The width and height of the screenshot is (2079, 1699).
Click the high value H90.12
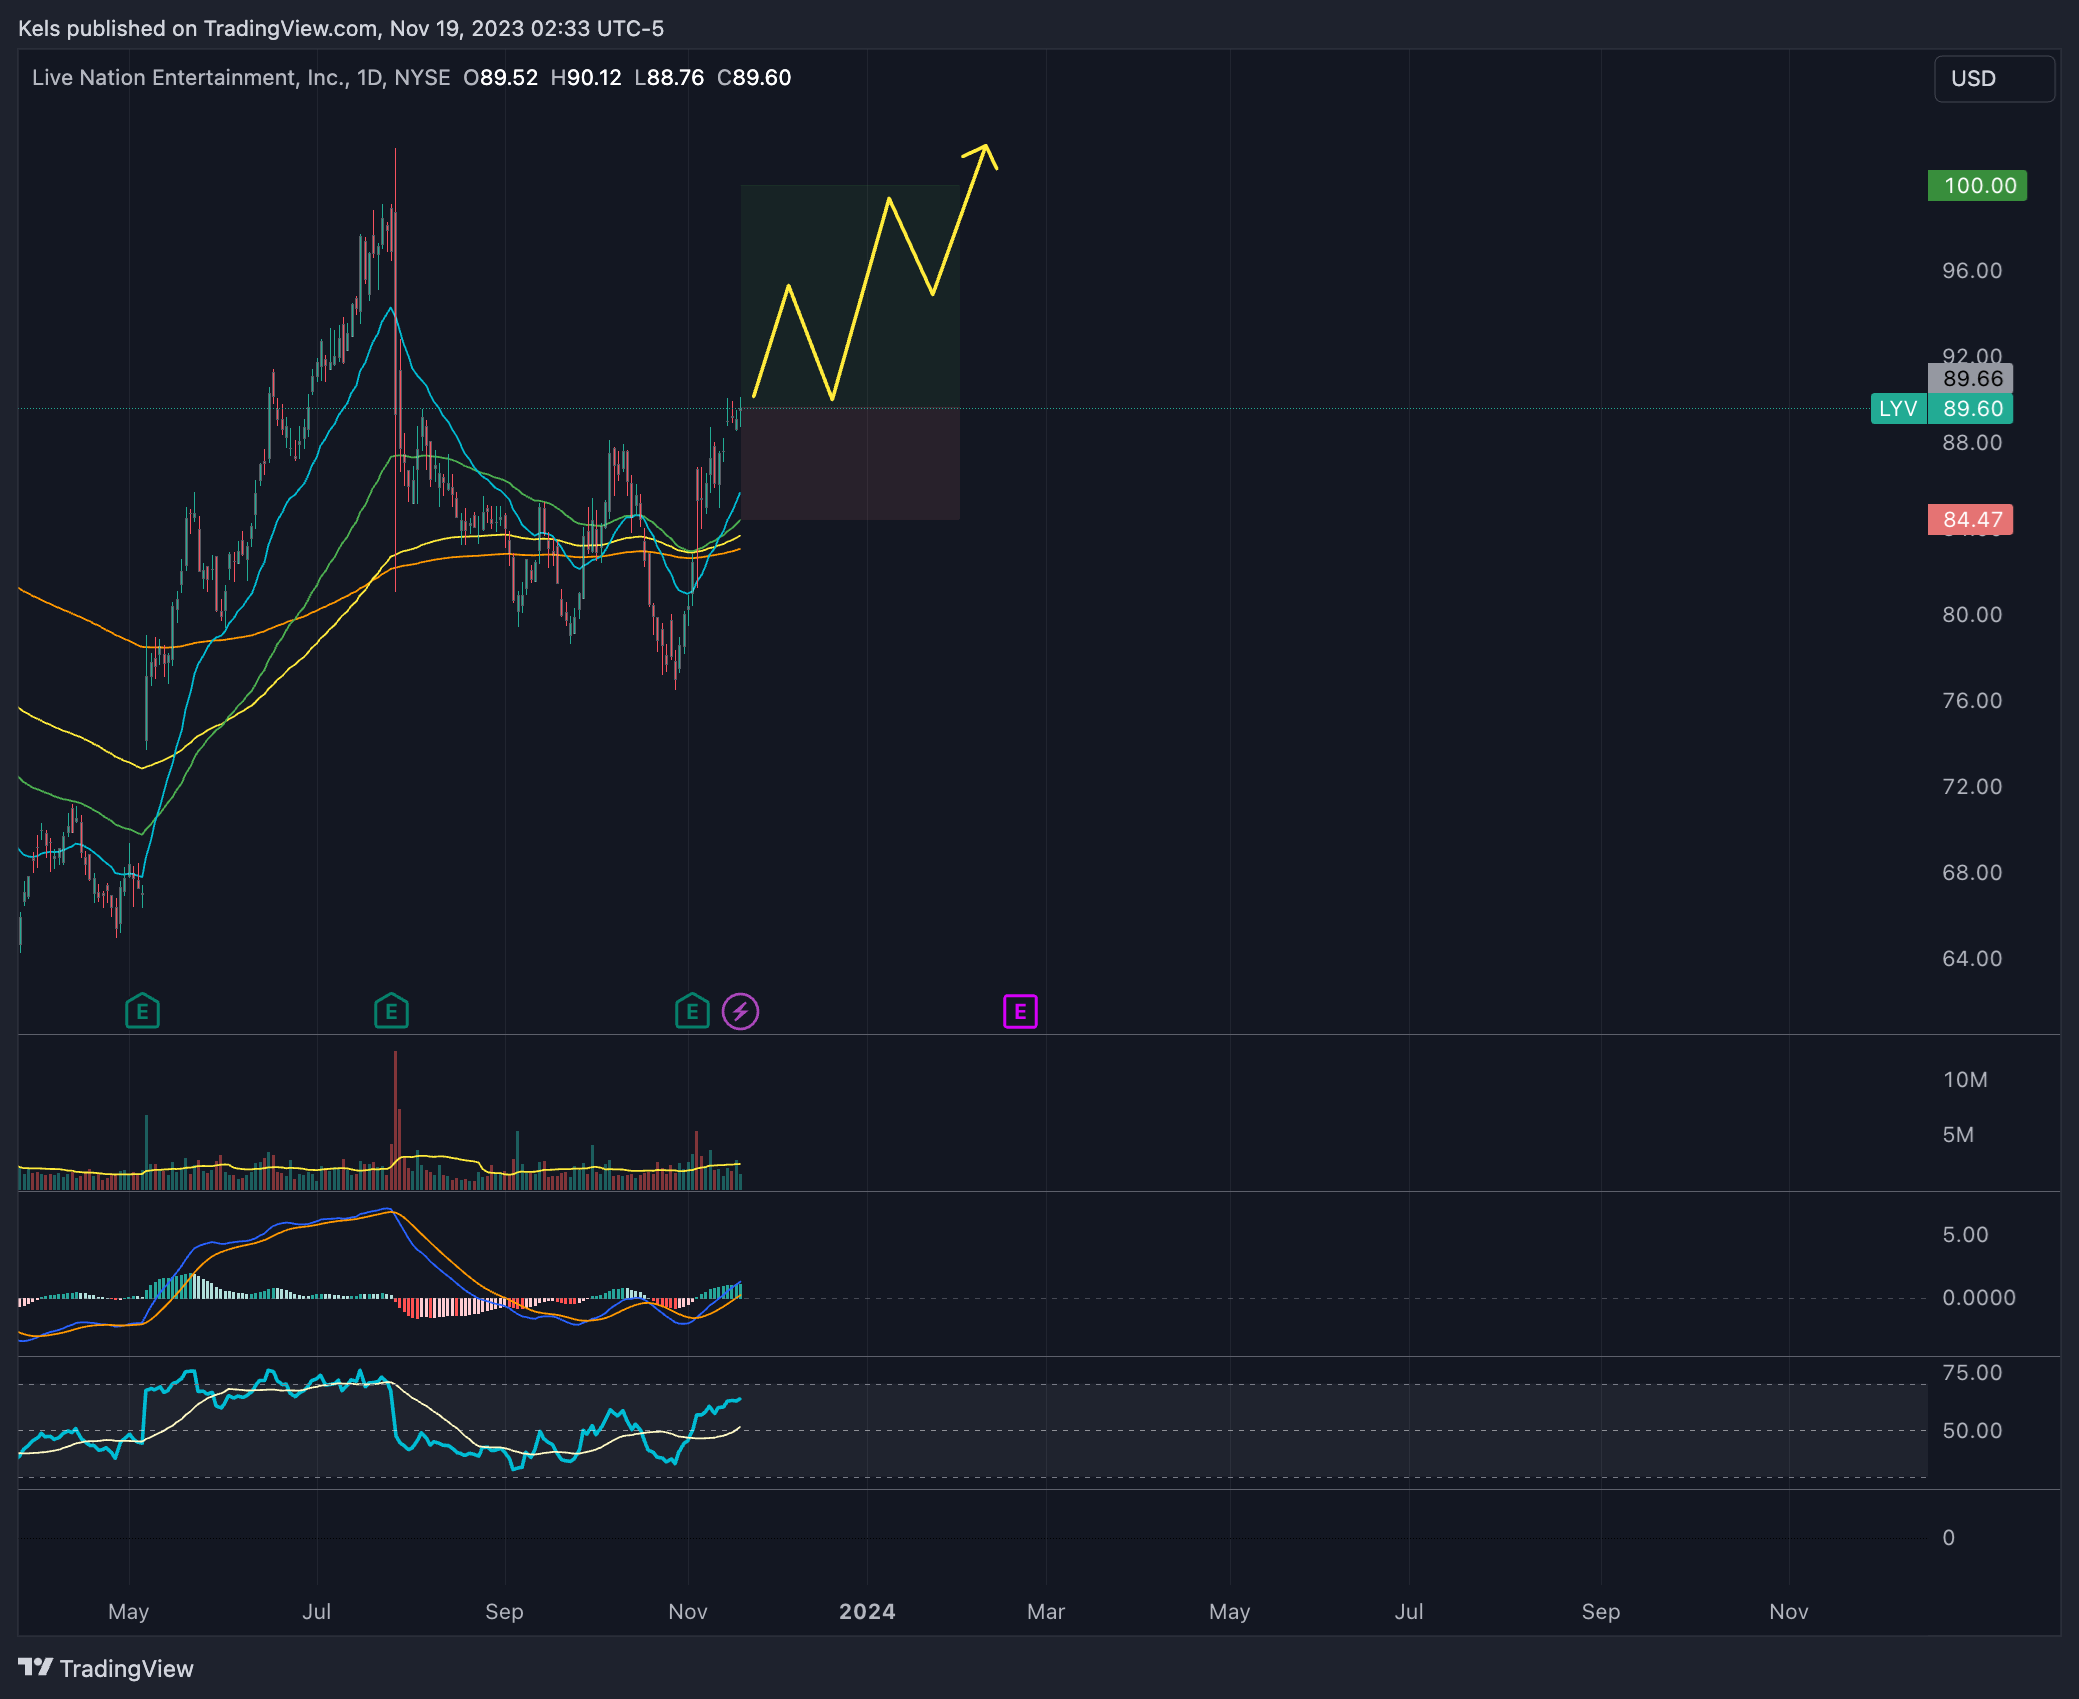(586, 77)
